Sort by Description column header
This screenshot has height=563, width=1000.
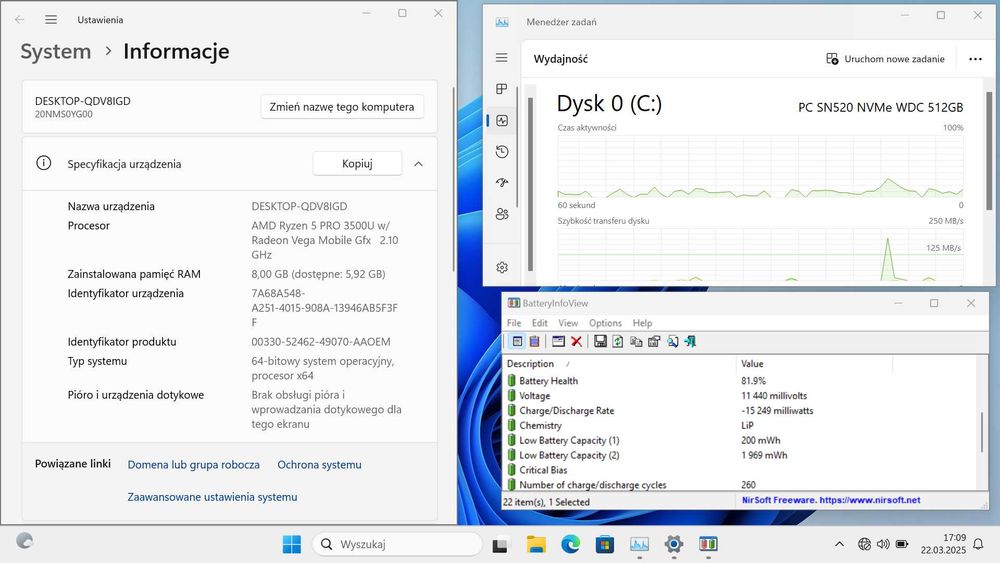pyautogui.click(x=619, y=363)
